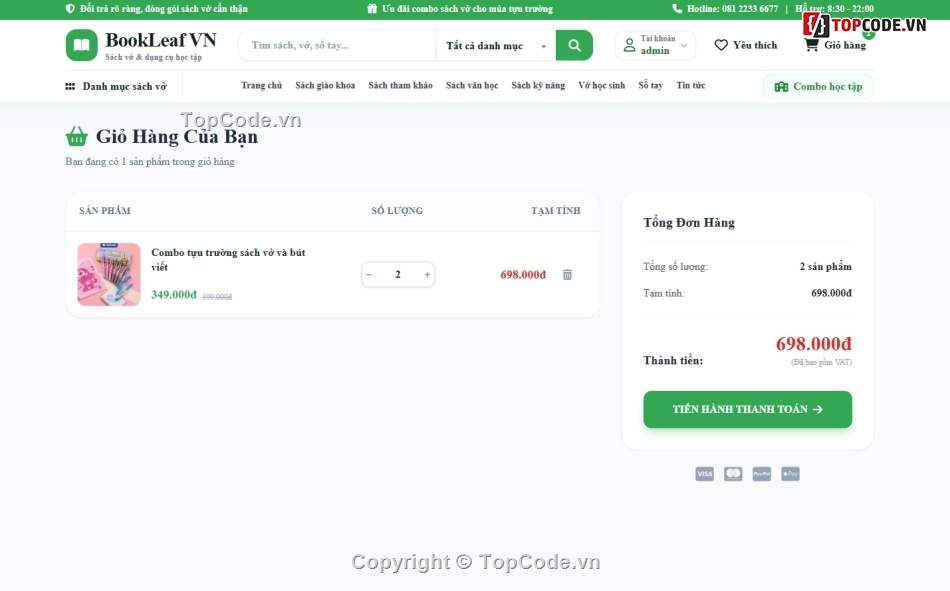950x591 pixels.
Task: Click the TẠM TÍNH column header
Action: (556, 210)
